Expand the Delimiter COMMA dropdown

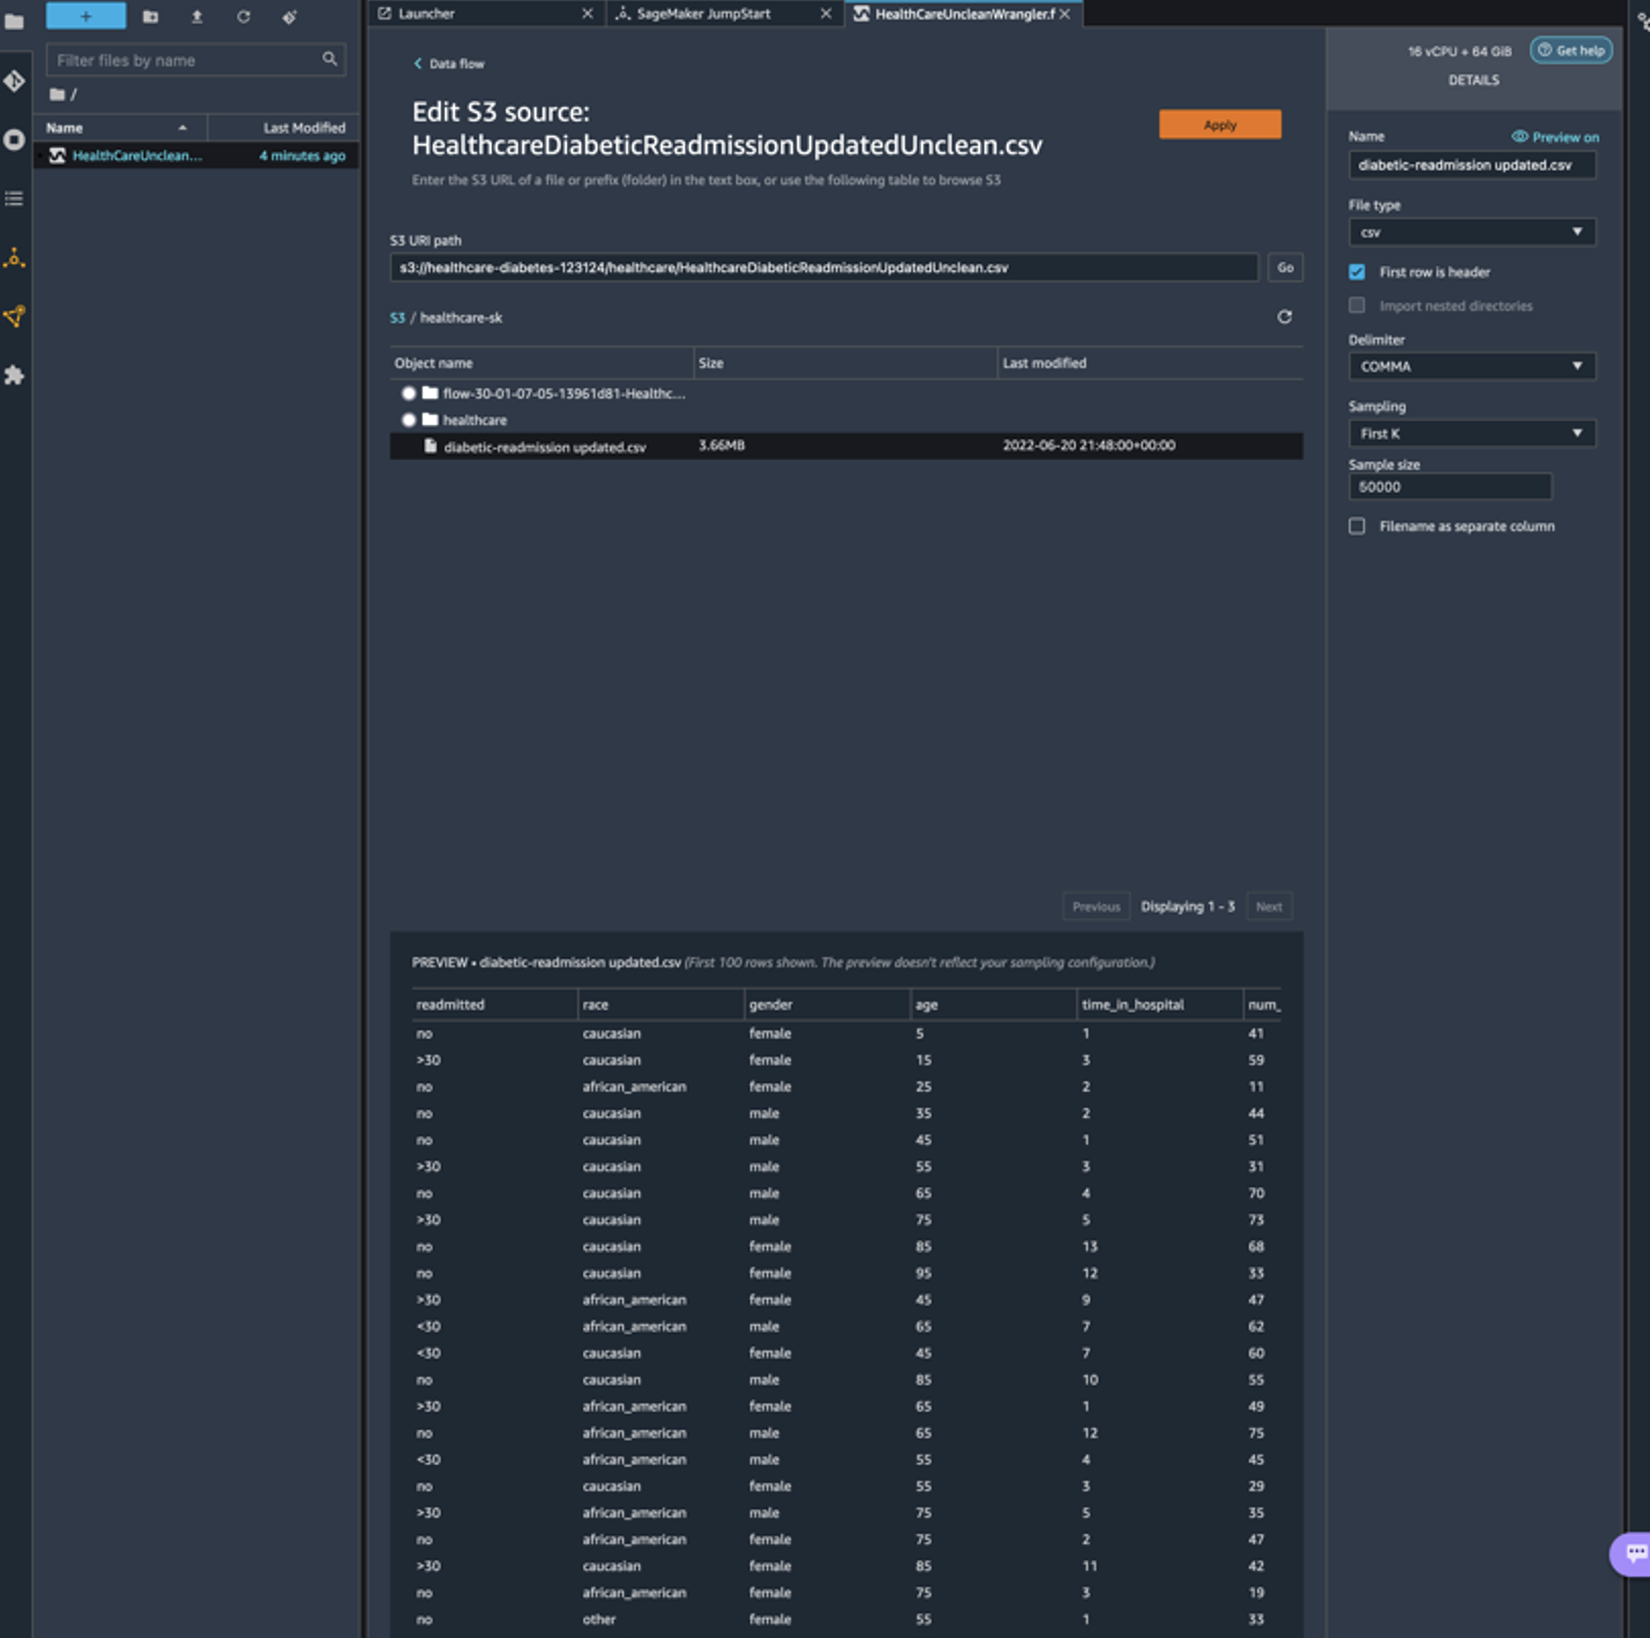click(1471, 367)
